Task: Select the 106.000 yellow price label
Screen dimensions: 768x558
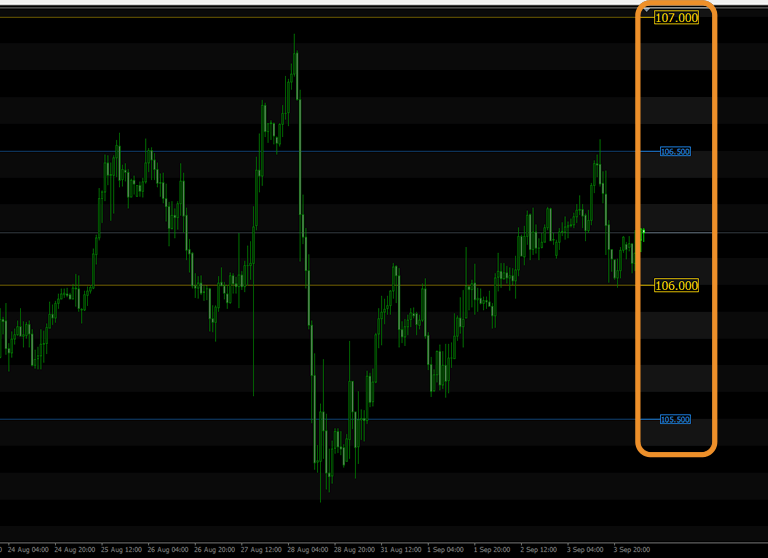Action: click(676, 285)
